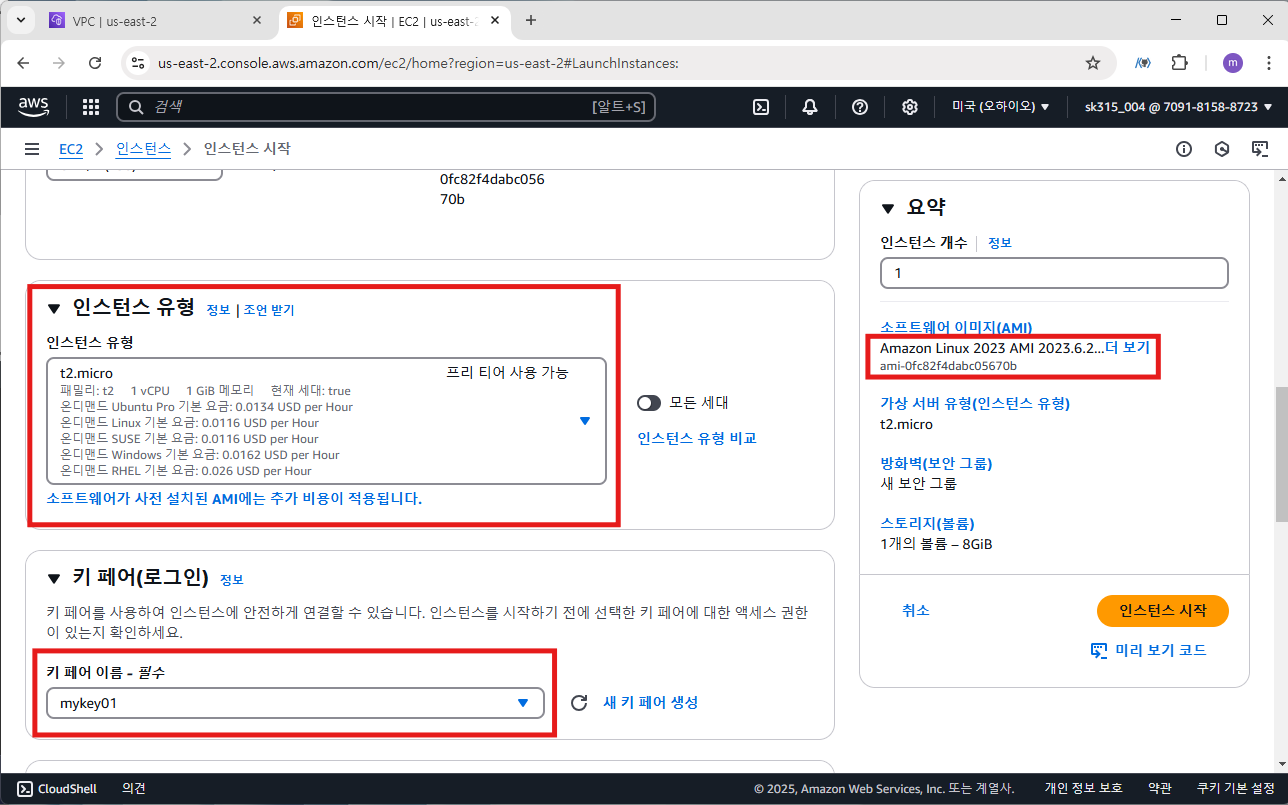Open 정보 link beside 인스턴스 개수
The height and width of the screenshot is (805, 1288).
pos(1000,243)
